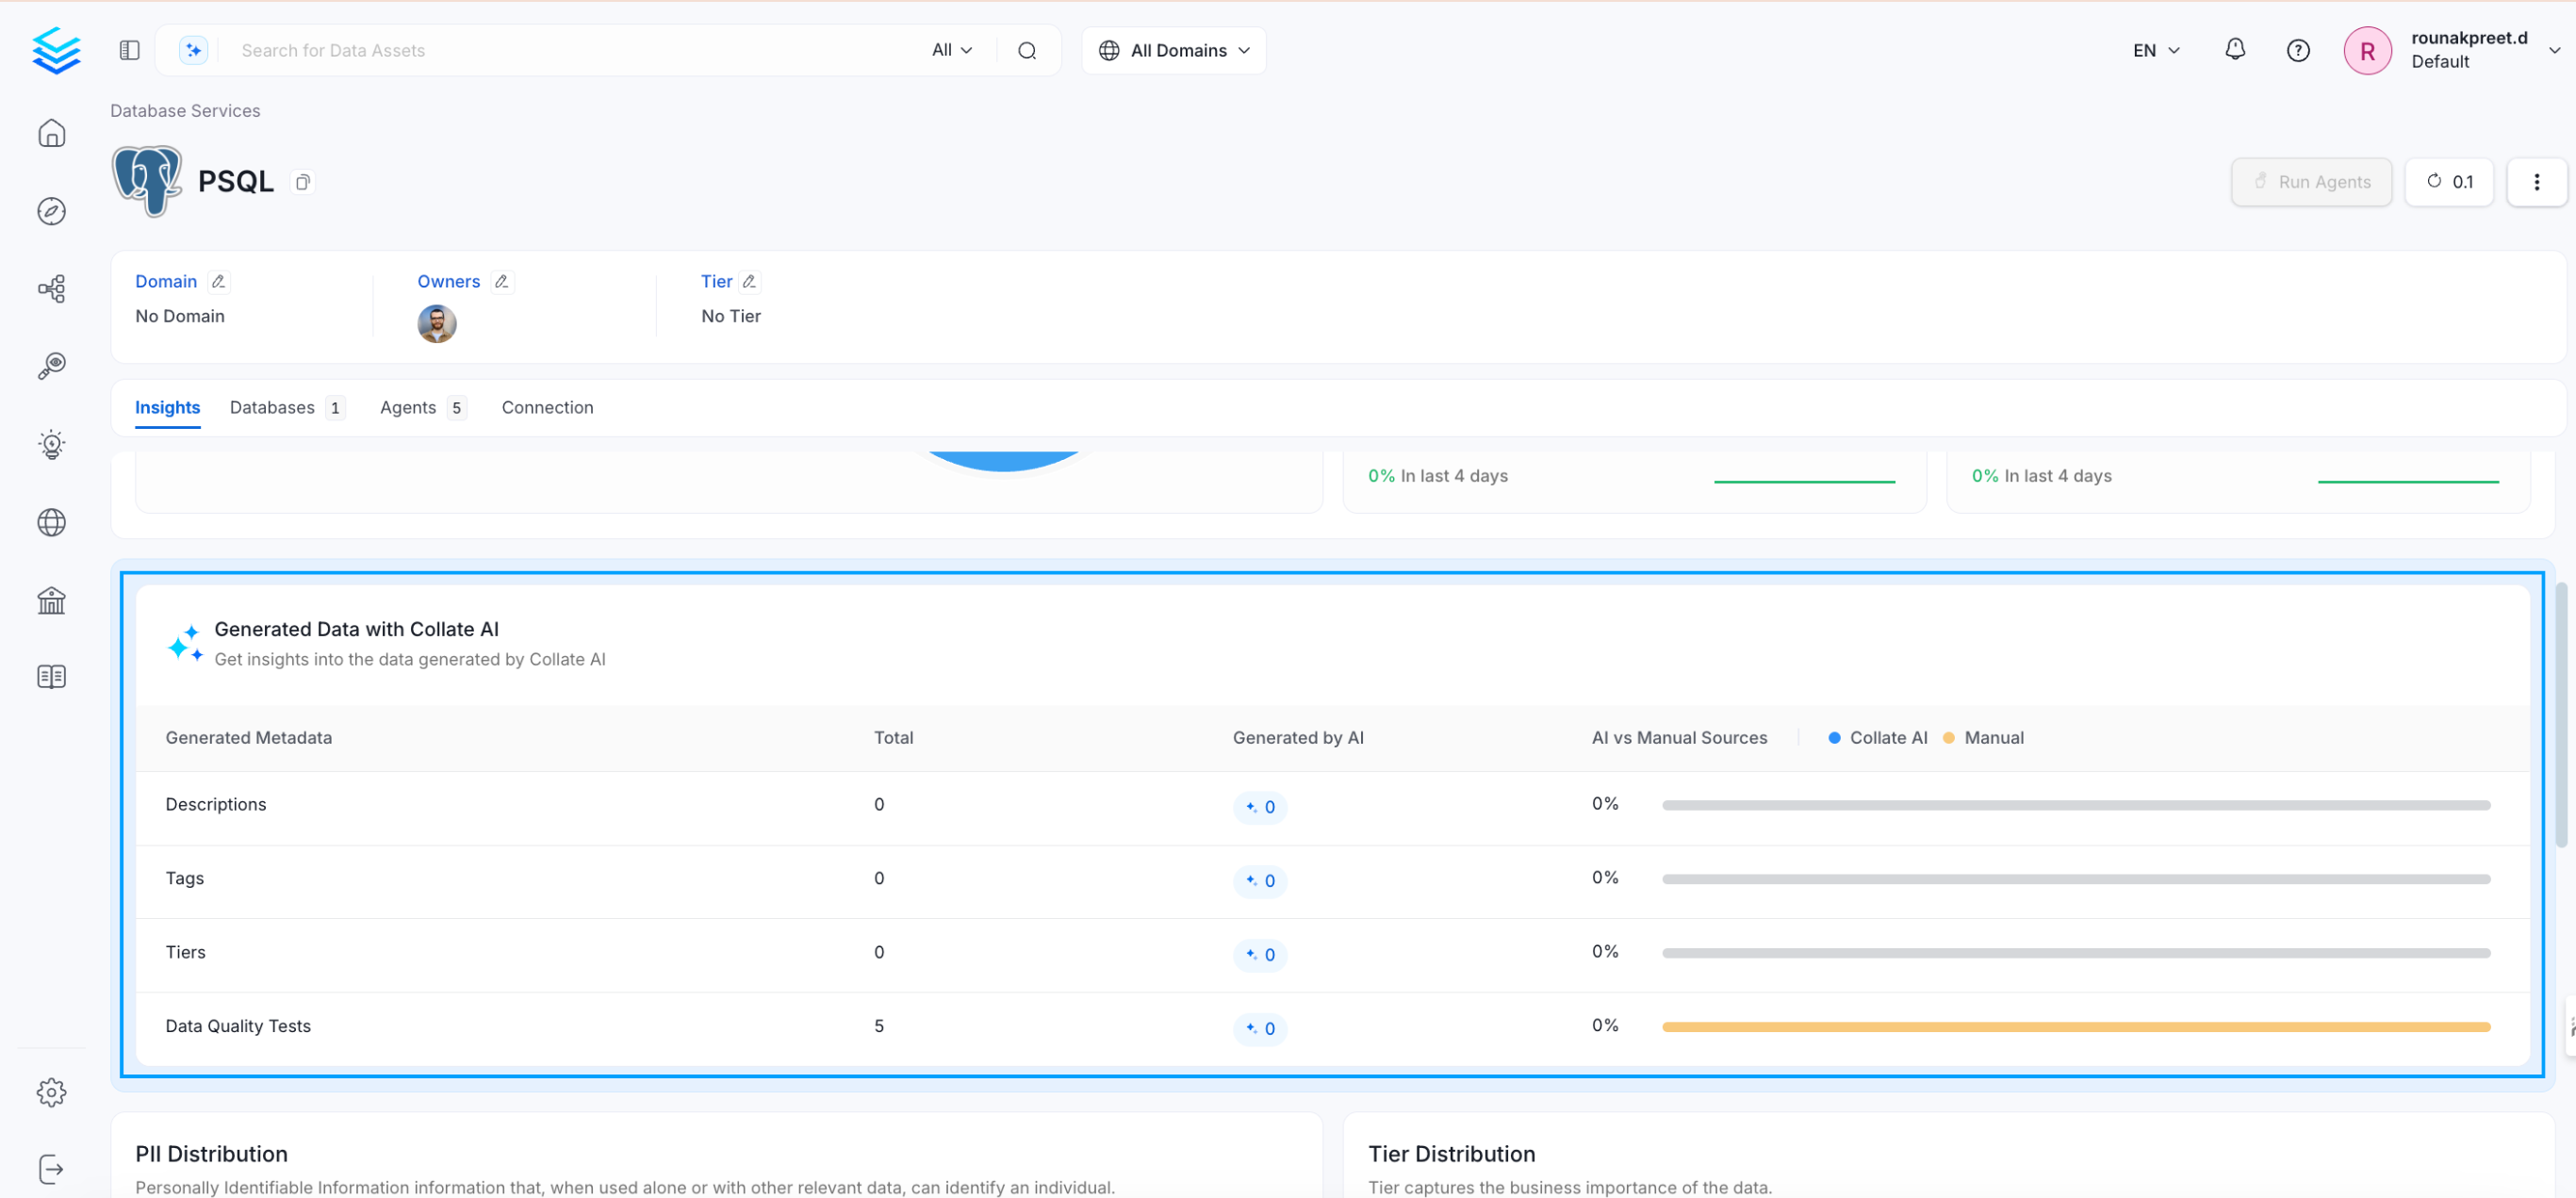Select the Explore compass icon in sidebar
The height and width of the screenshot is (1198, 2576).
point(51,211)
